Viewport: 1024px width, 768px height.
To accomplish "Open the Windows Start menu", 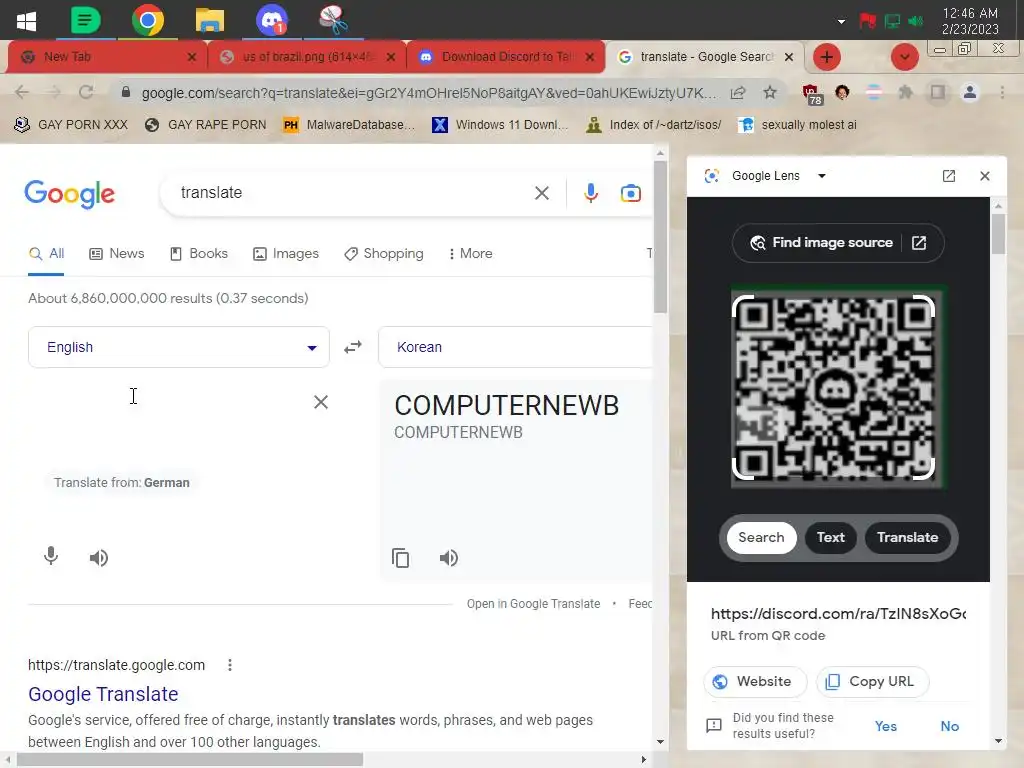I will coord(26,20).
